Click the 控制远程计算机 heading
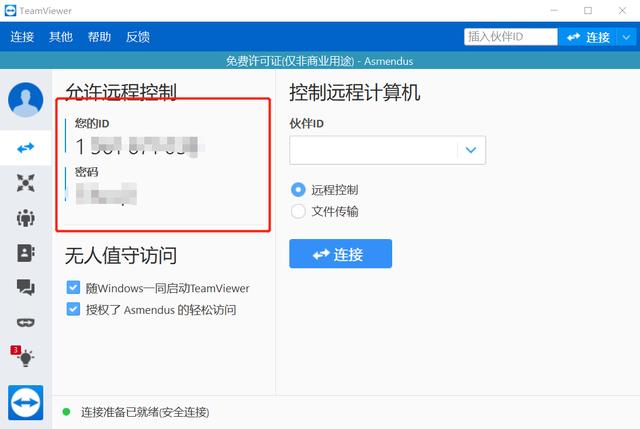This screenshot has width=640, height=429. [355, 92]
